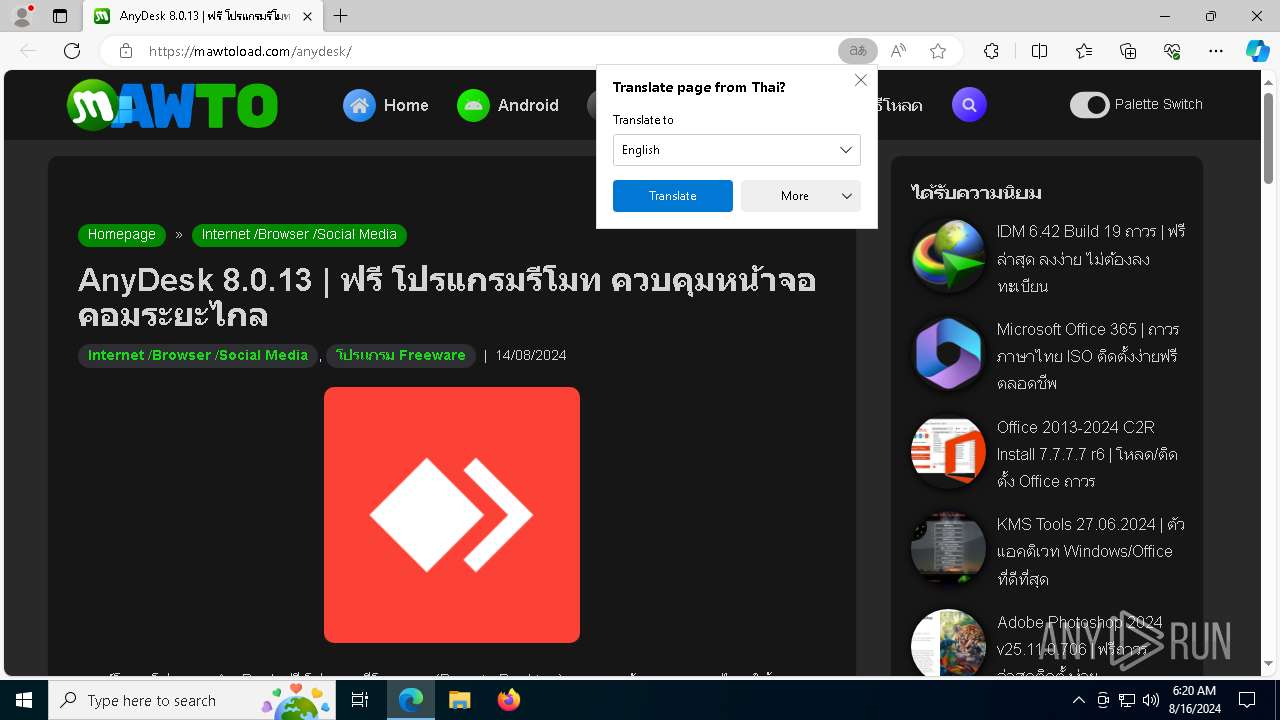Click the IDM globe thumbnail
Image resolution: width=1280 pixels, height=720 pixels.
[948, 256]
